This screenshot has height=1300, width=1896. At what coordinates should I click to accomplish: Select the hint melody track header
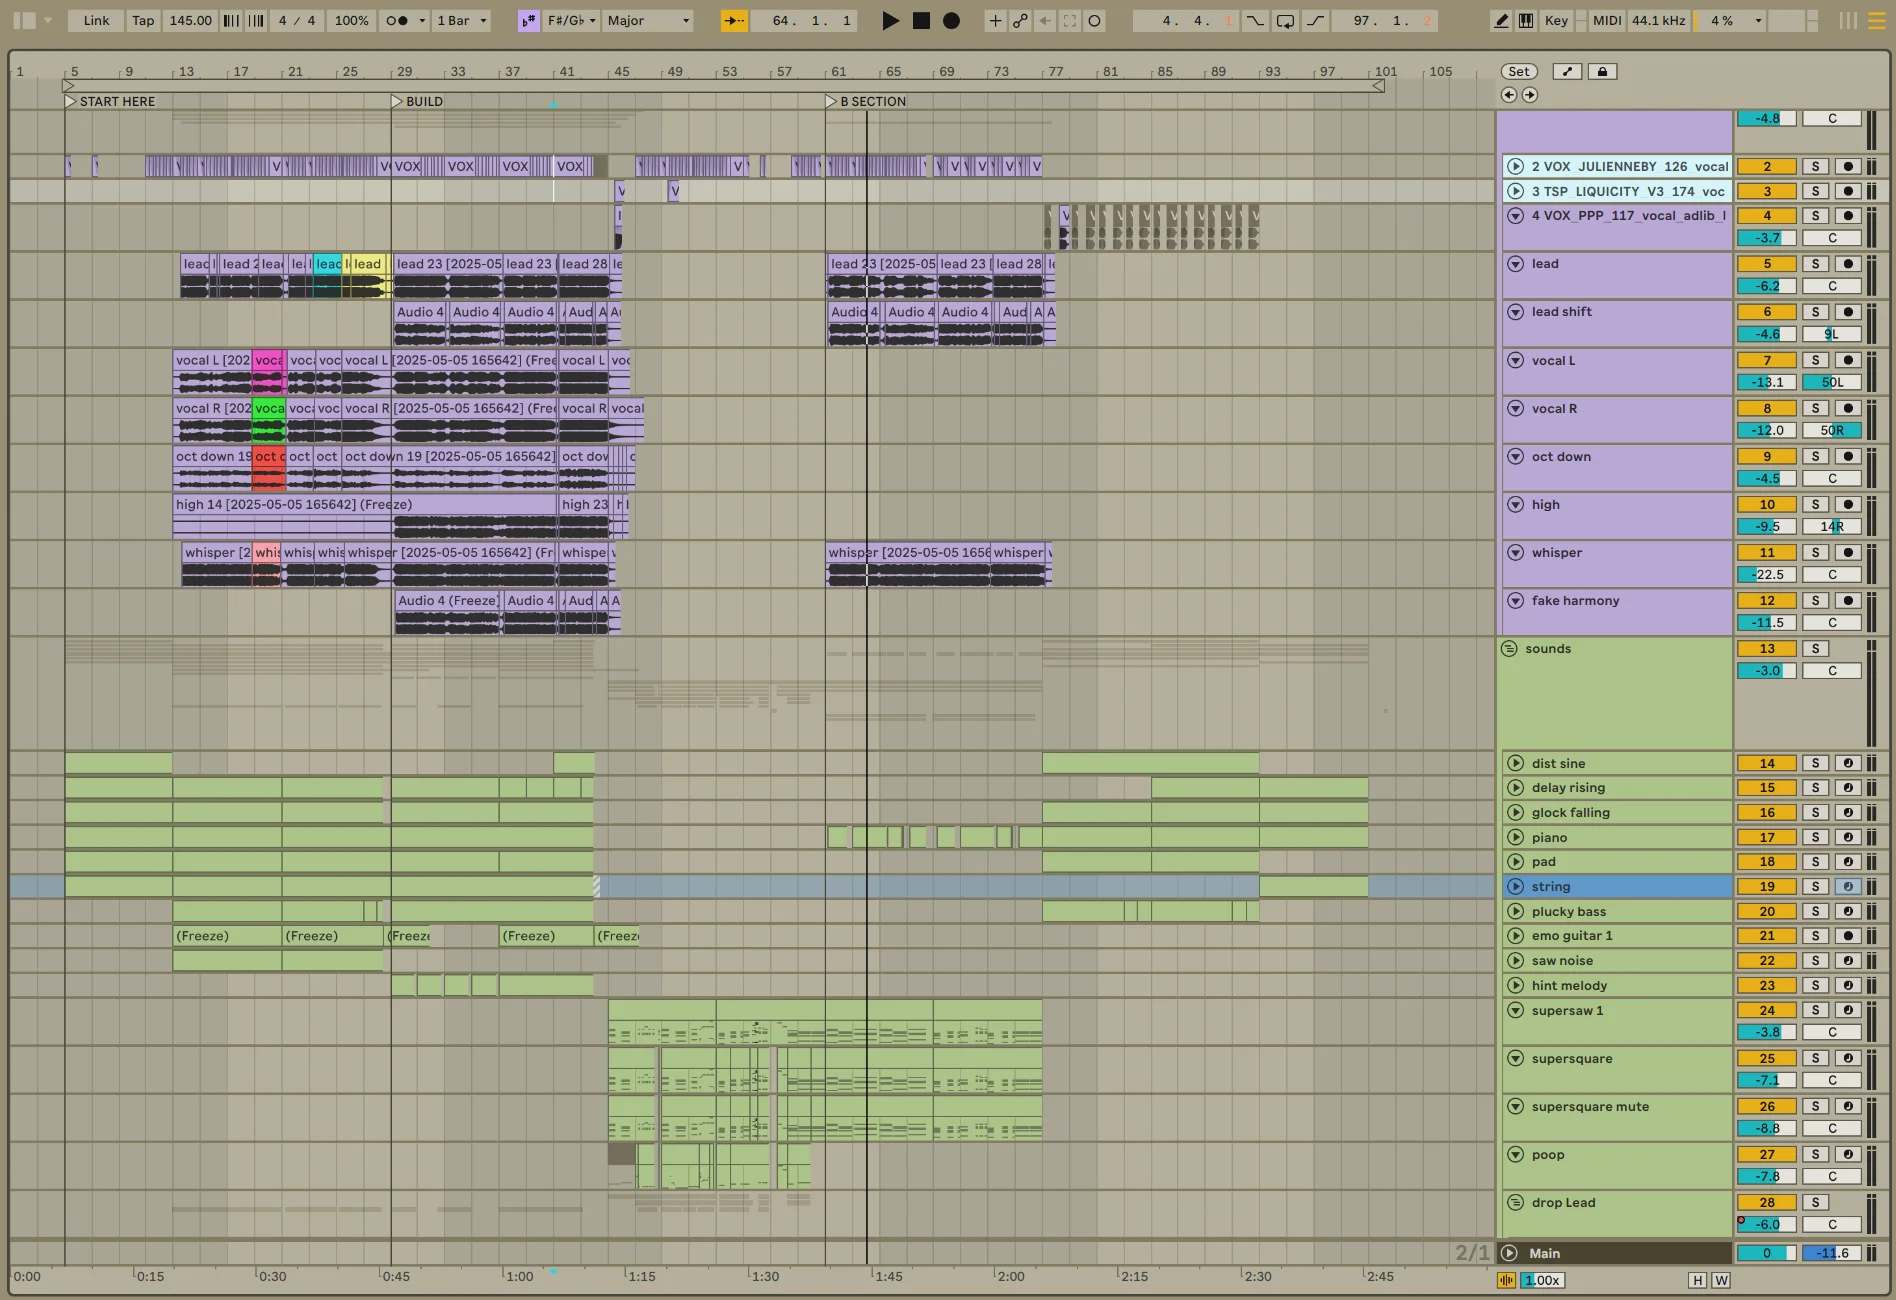(1617, 985)
